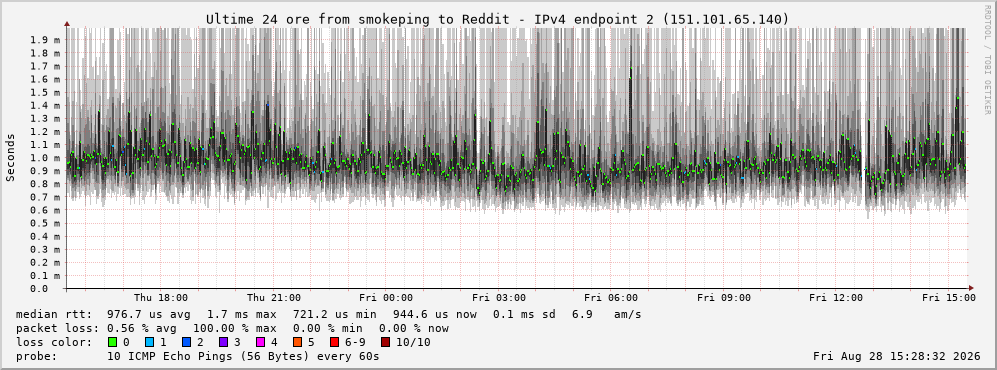Click the Thu 21:00 time axis label
Screen dimensions: 997x370
coord(274,298)
